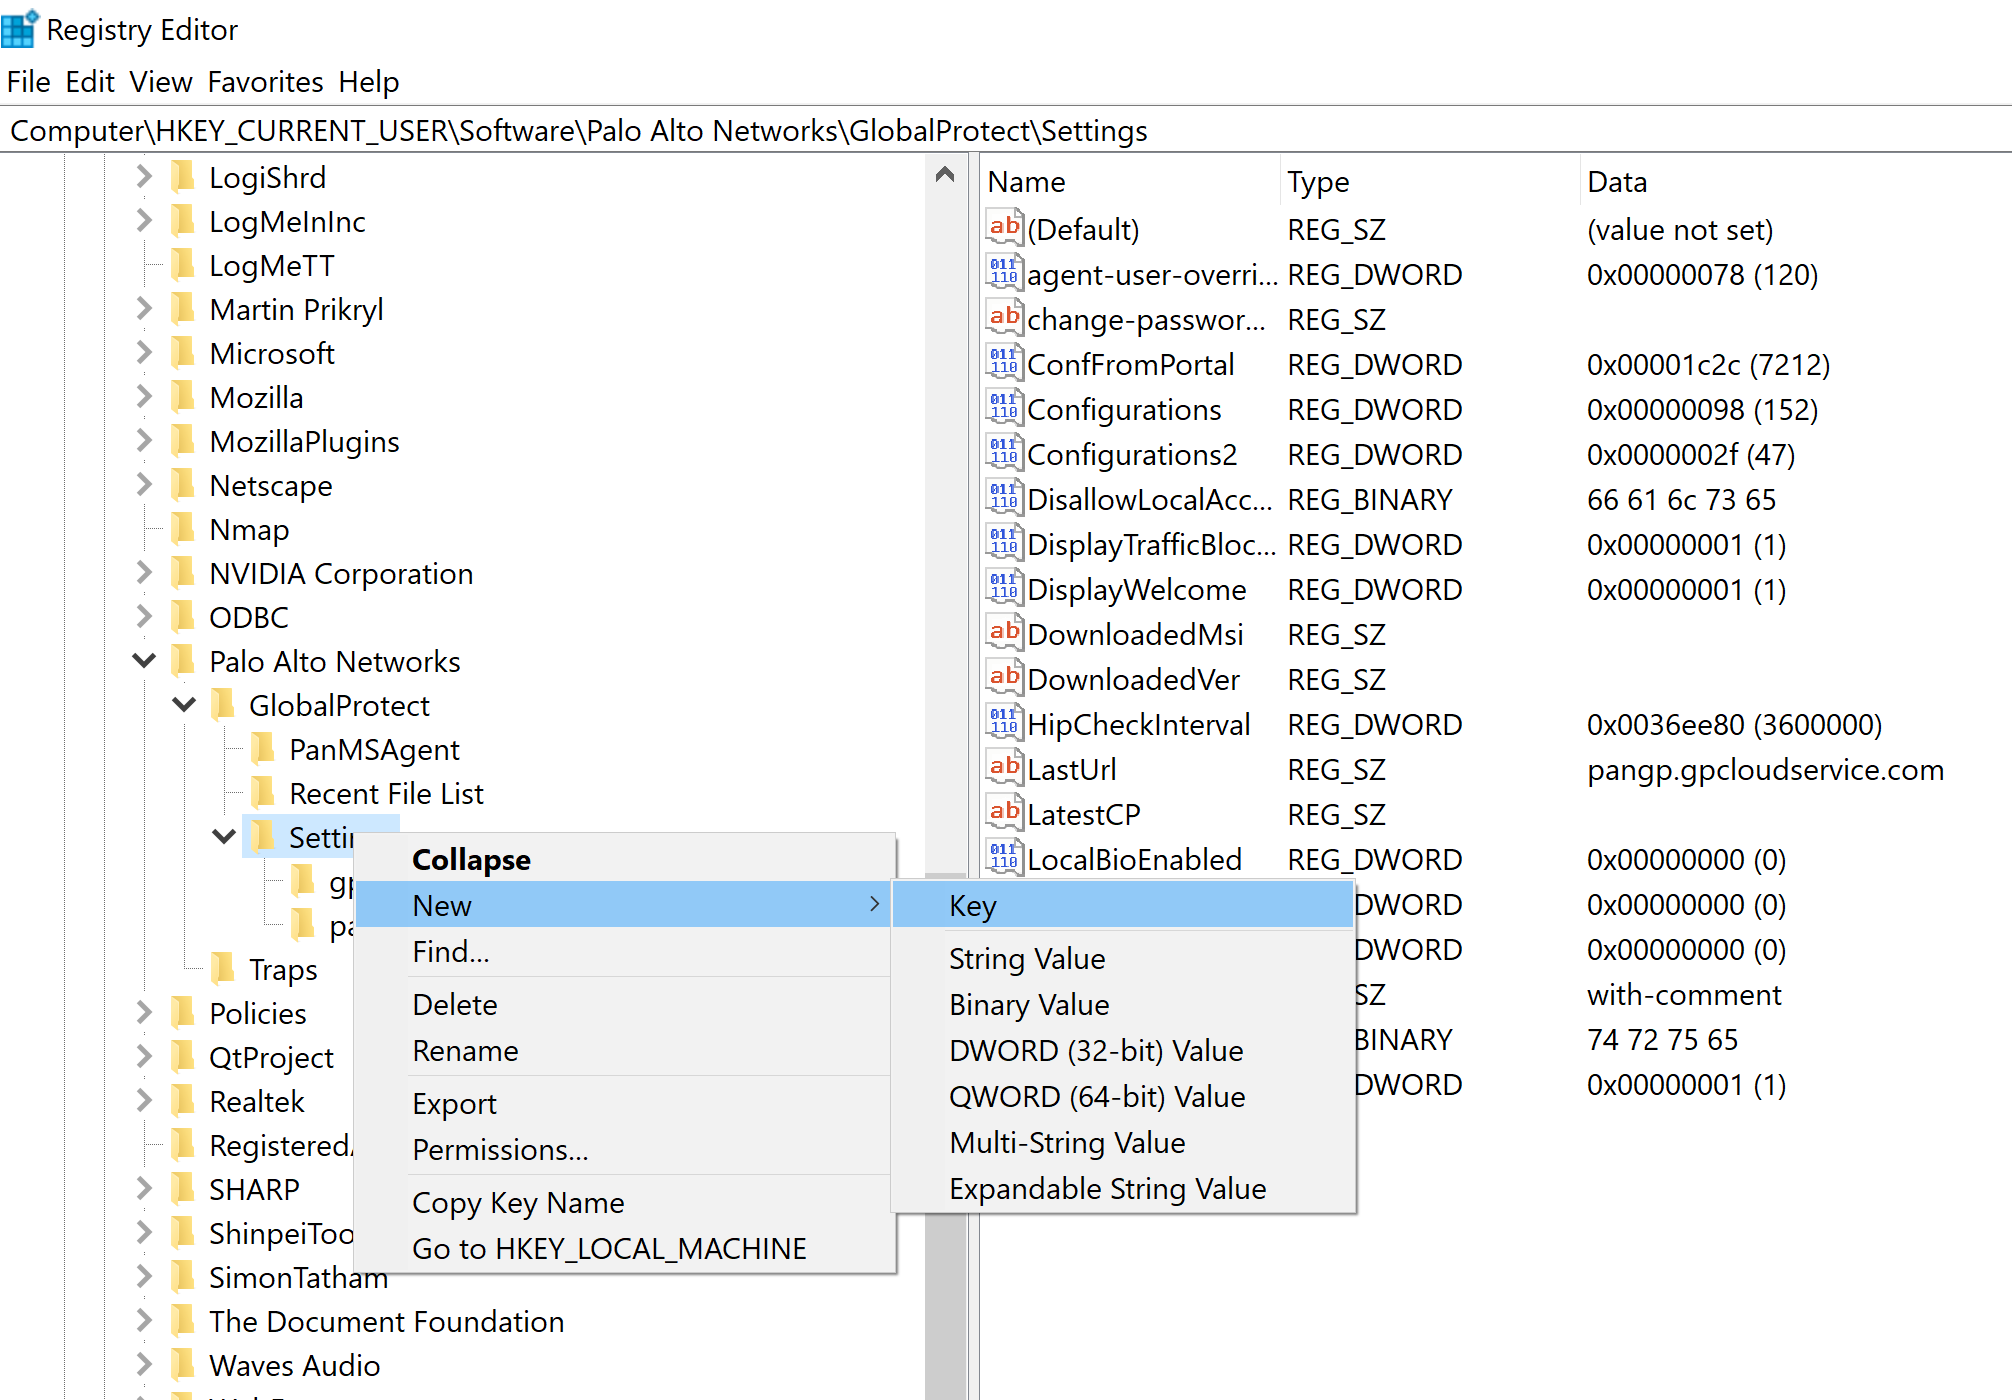The height and width of the screenshot is (1400, 2012).
Task: Click the LastUrl string value icon
Action: pyautogui.click(x=1004, y=769)
